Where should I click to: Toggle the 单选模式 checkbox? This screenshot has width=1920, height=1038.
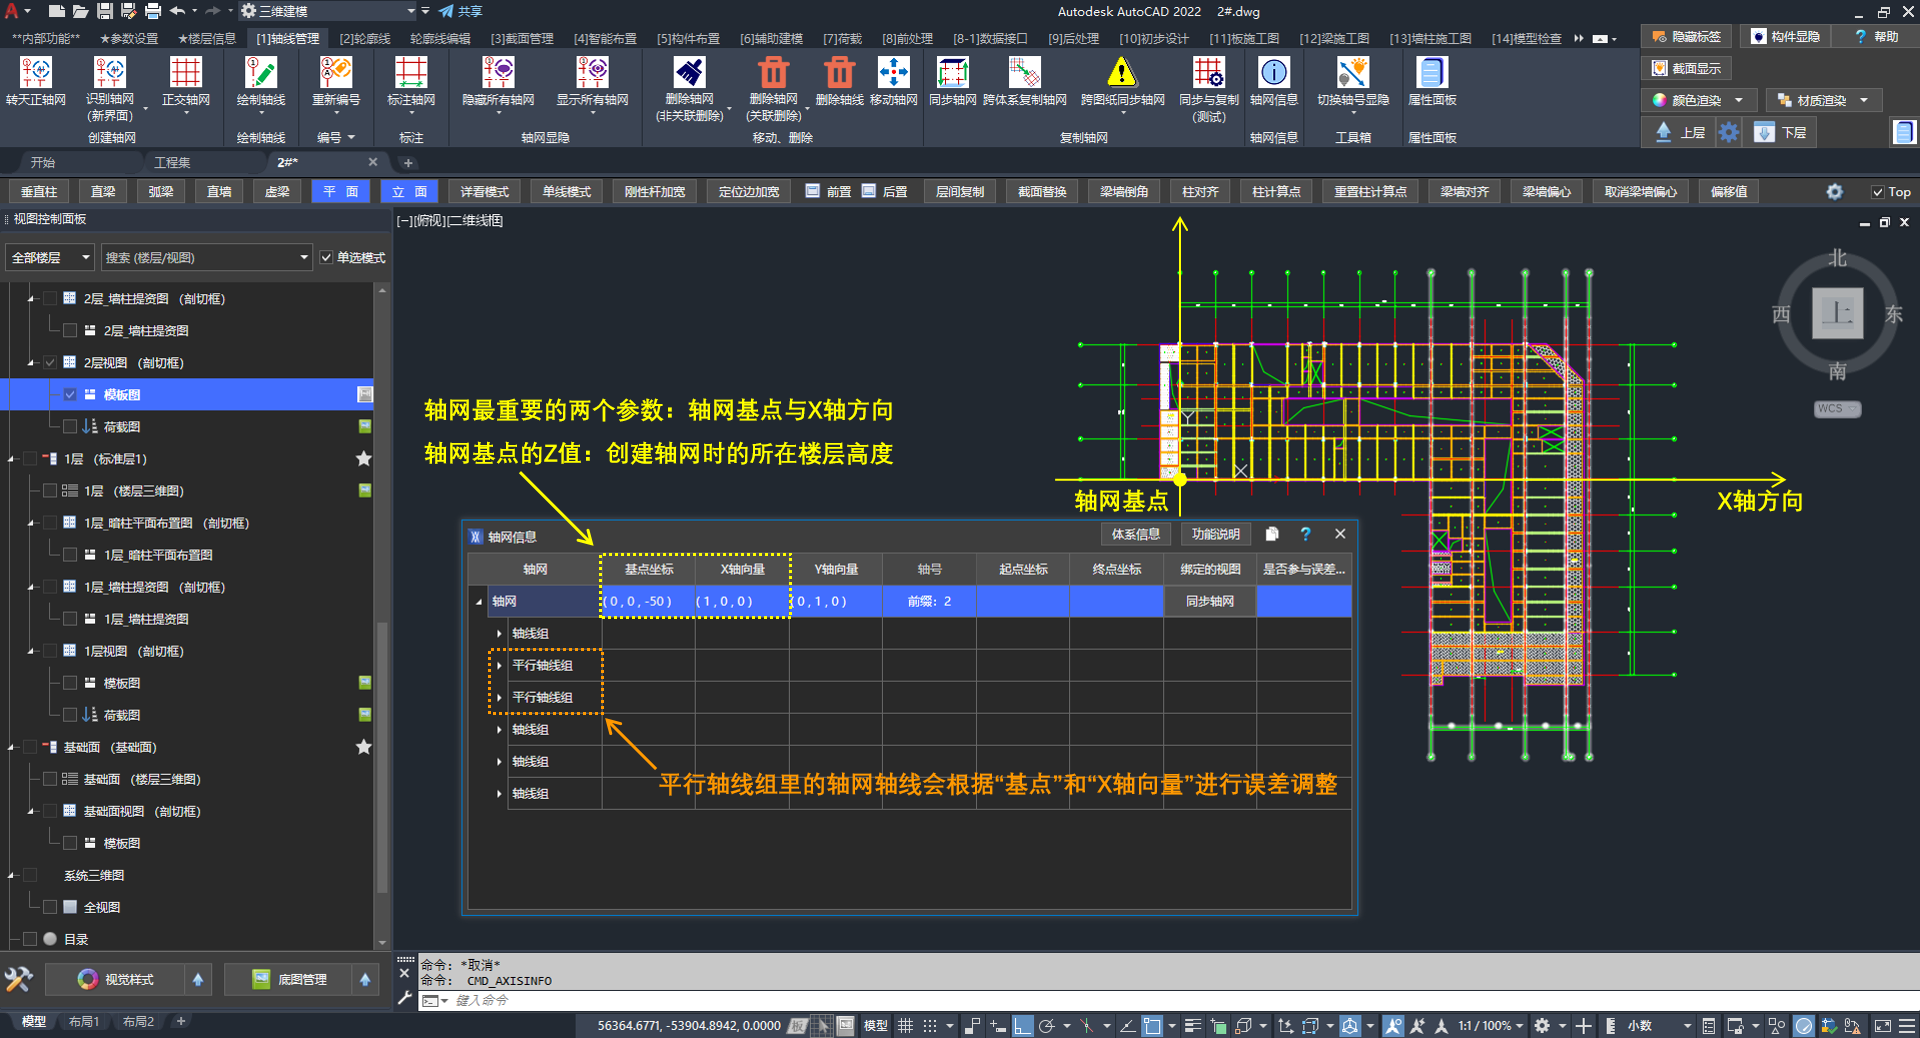coord(327,258)
